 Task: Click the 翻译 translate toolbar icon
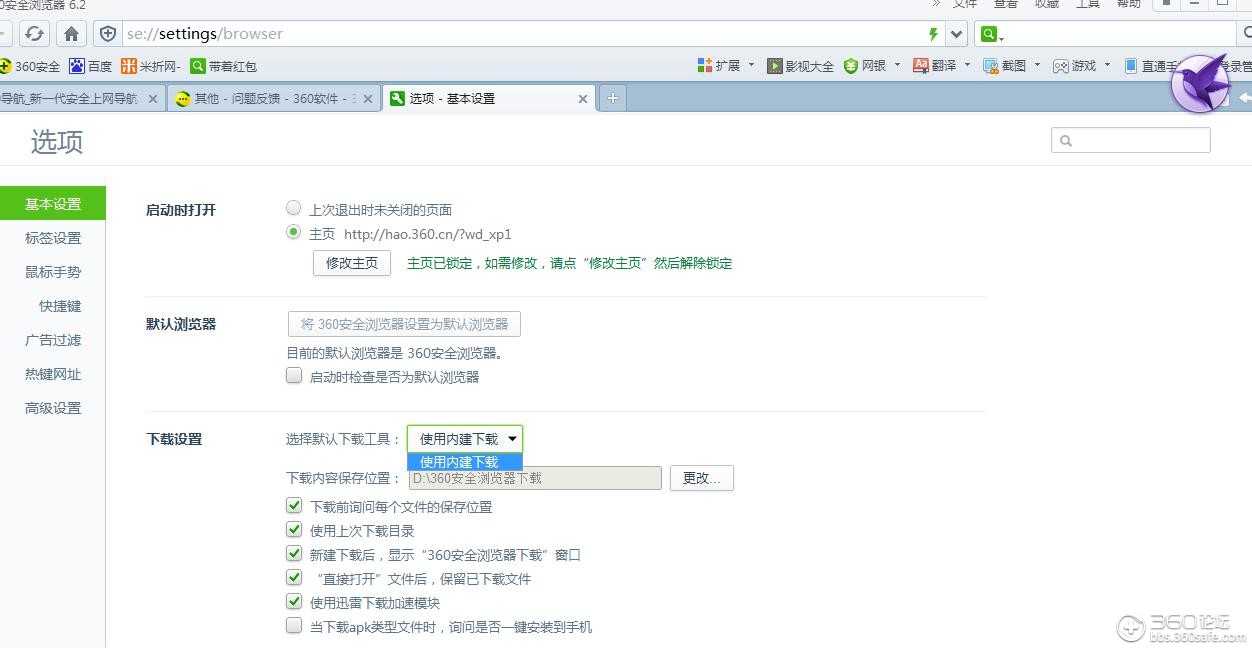[935, 66]
